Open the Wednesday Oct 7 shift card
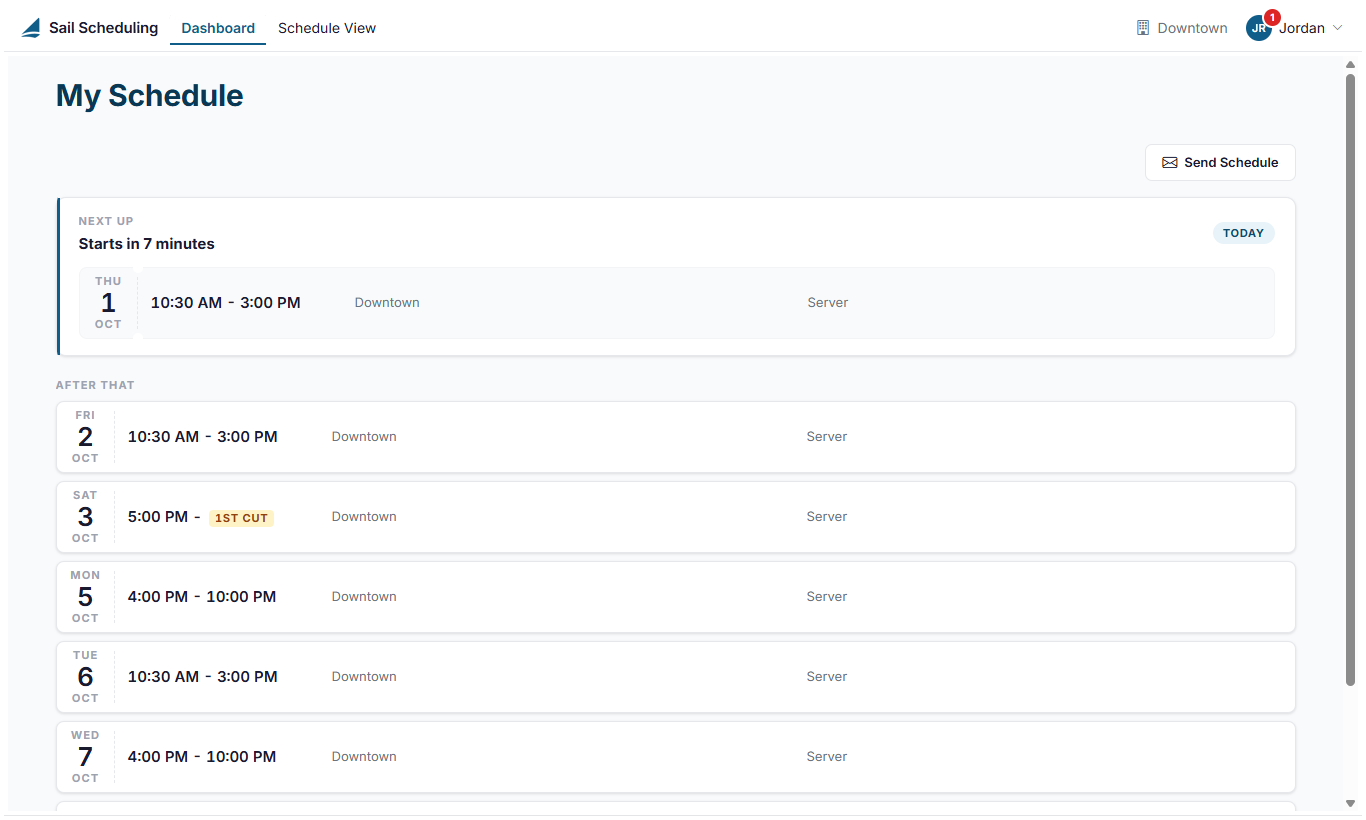 click(x=676, y=757)
